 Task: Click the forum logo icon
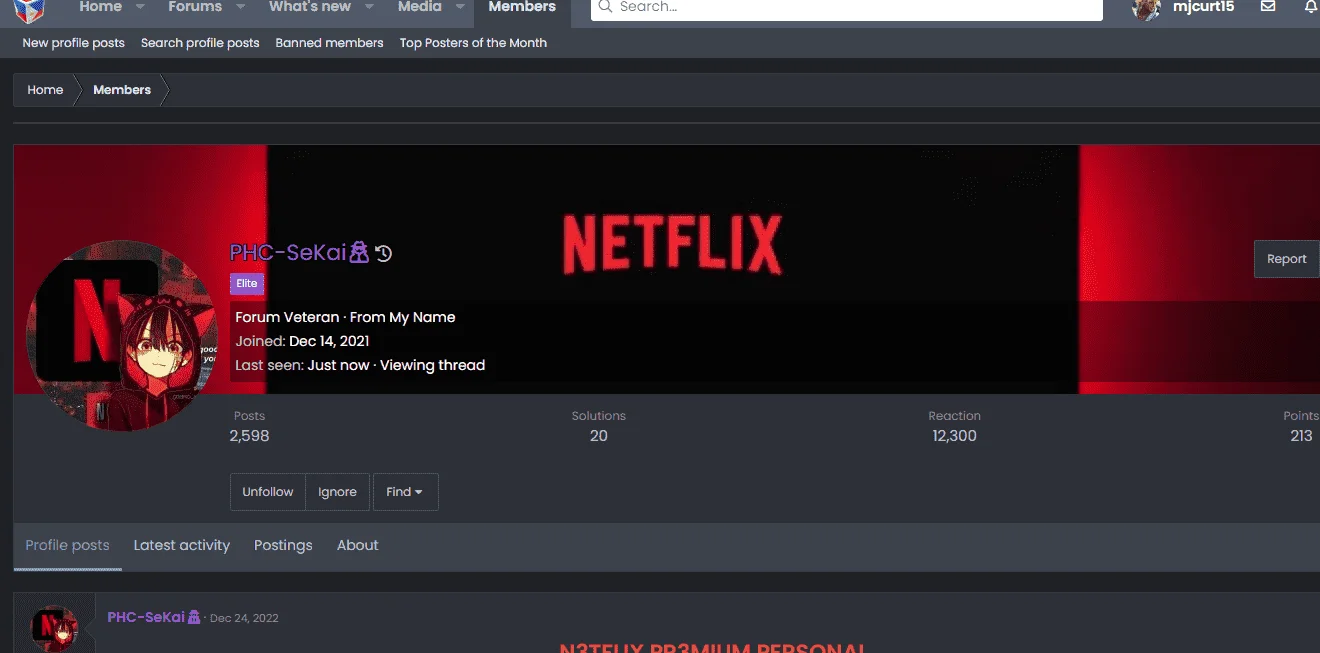tap(29, 9)
